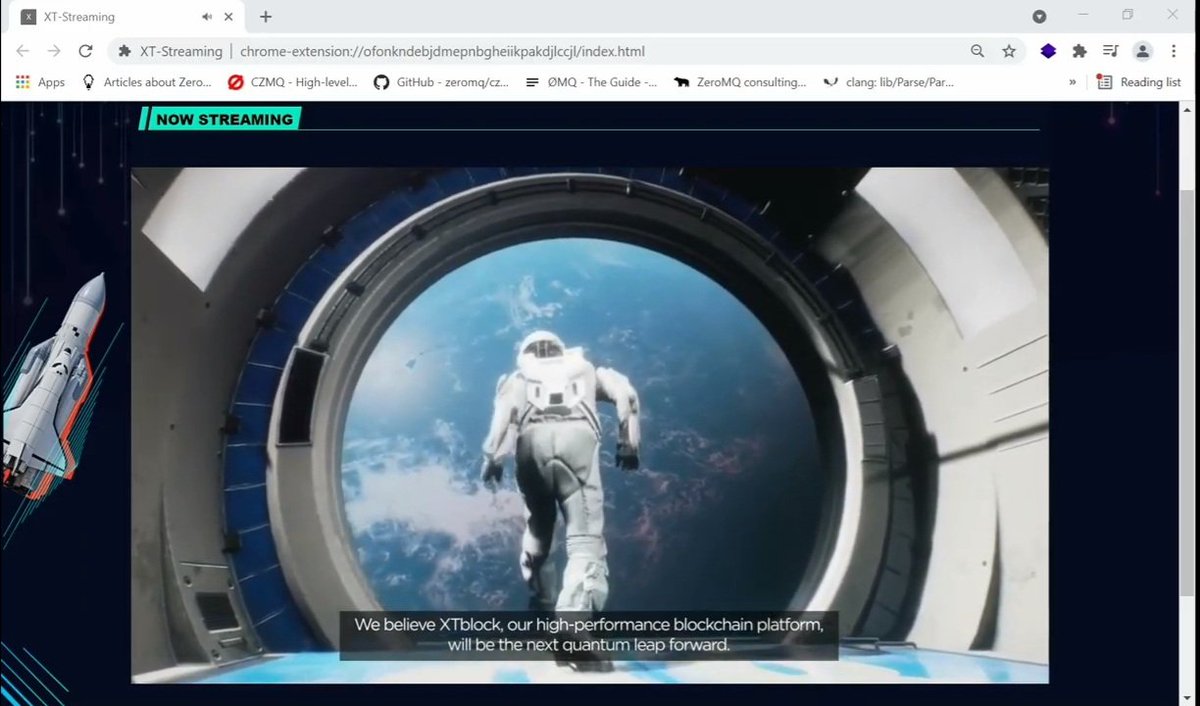1200x706 pixels.
Task: Open the 'ØMQ - The Guide' bookmark
Action: tap(592, 82)
